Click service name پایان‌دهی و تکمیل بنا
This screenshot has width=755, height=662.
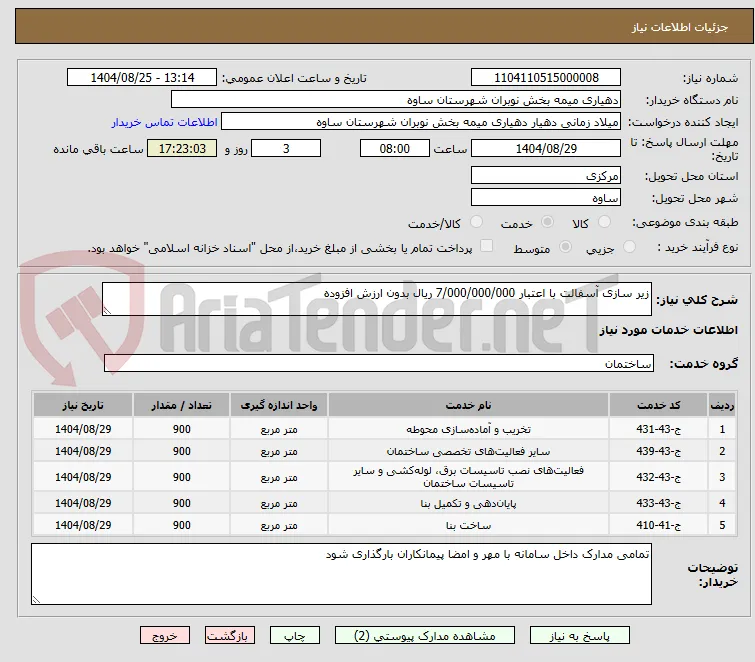pyautogui.click(x=469, y=503)
